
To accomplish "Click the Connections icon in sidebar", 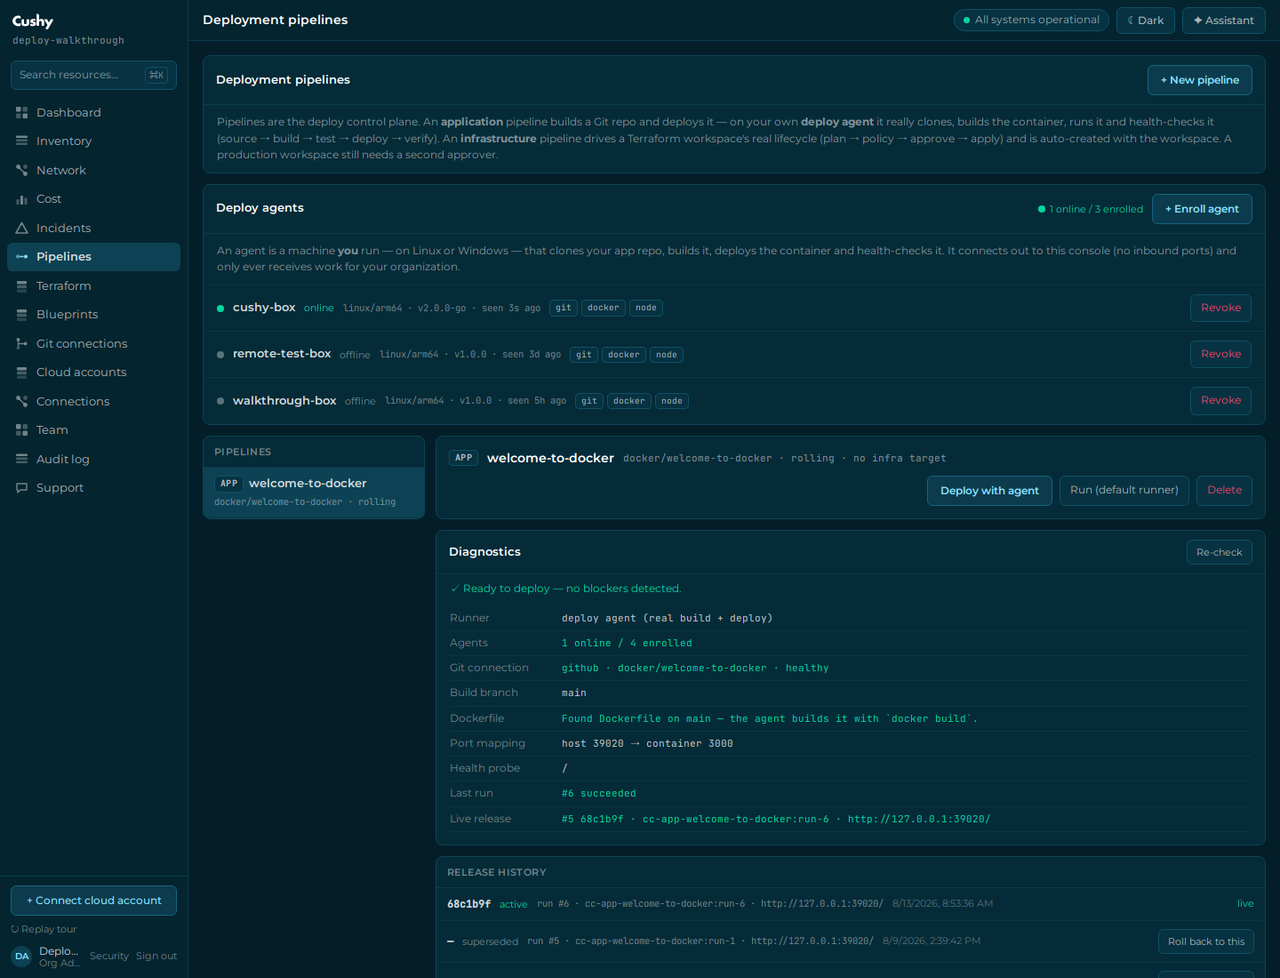I will (22, 401).
